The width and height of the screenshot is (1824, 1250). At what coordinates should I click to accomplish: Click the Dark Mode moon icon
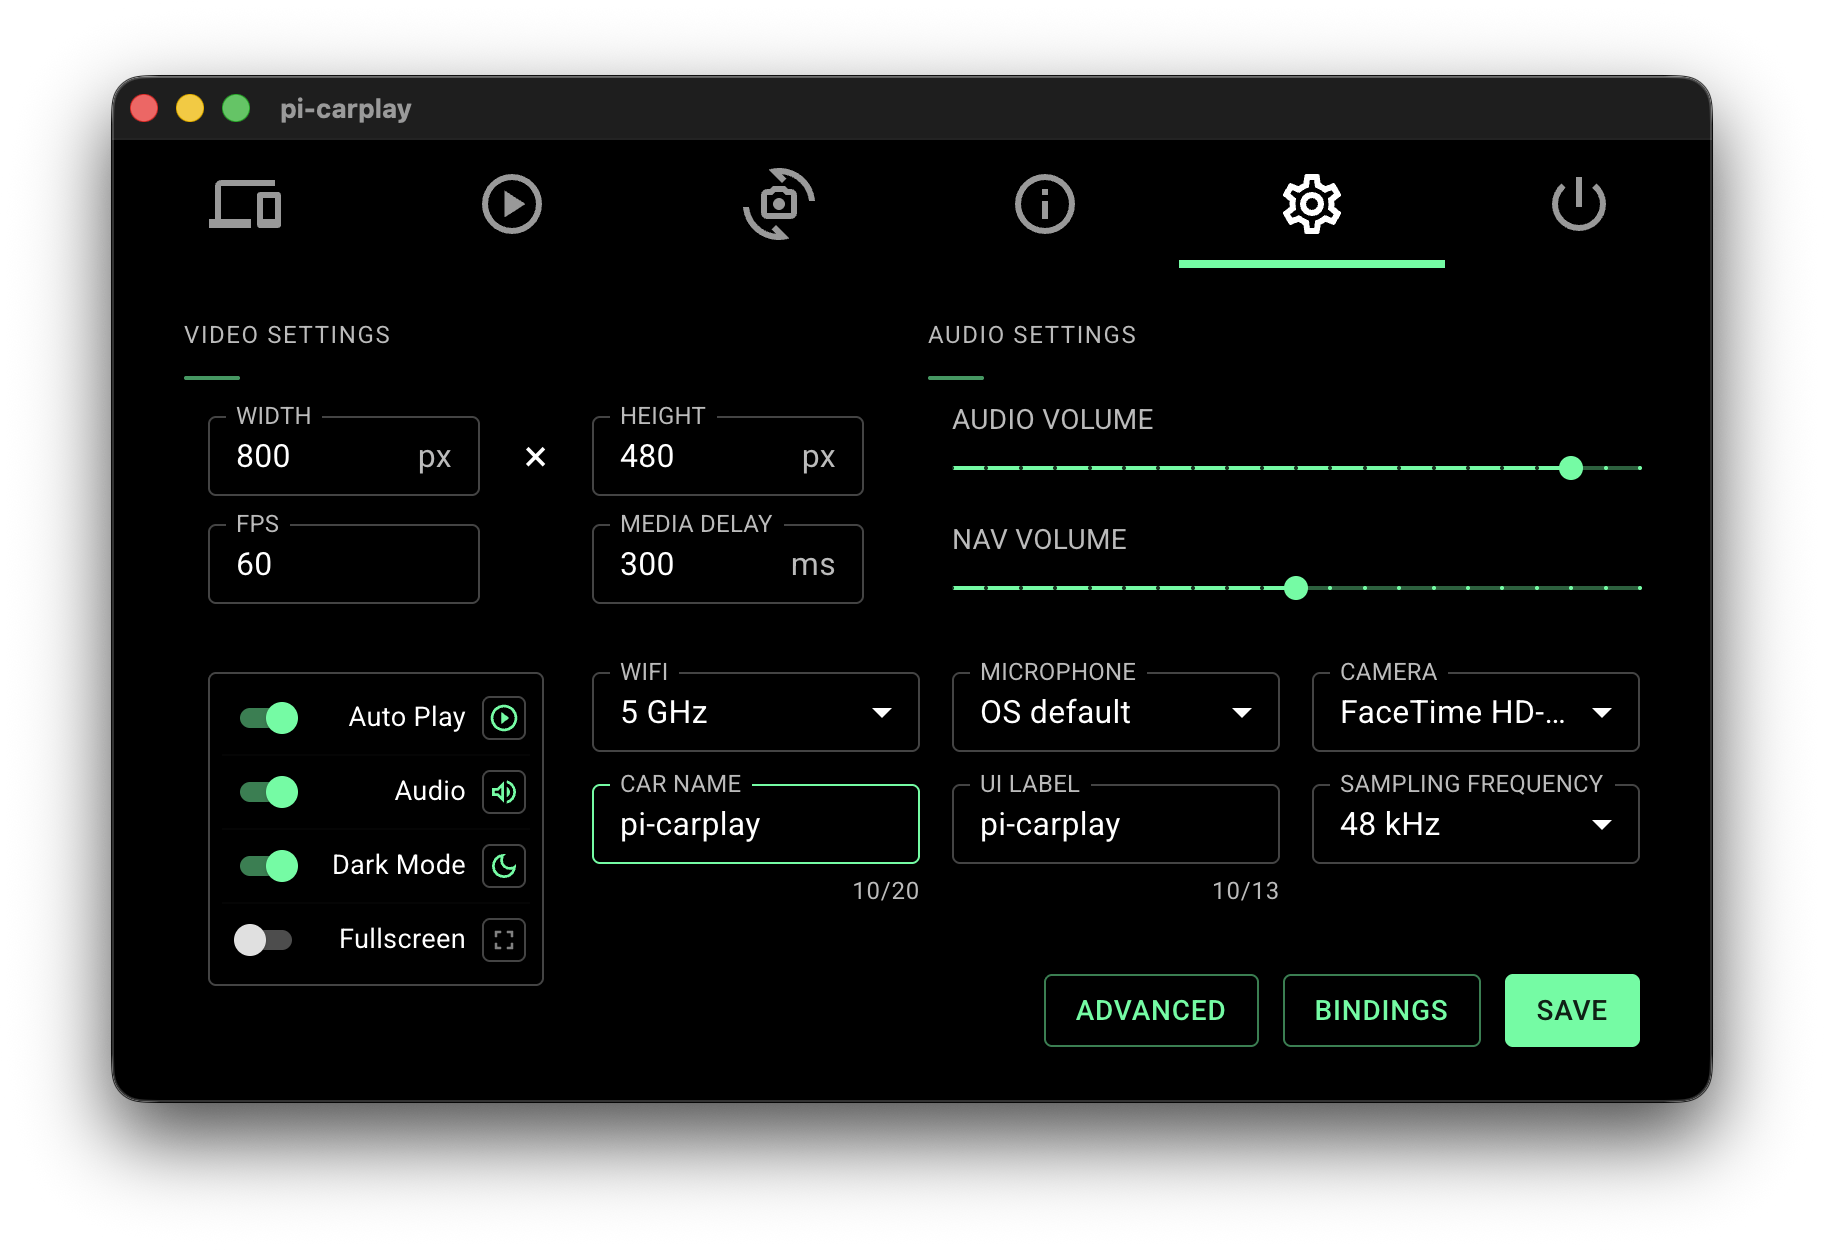pyautogui.click(x=504, y=866)
